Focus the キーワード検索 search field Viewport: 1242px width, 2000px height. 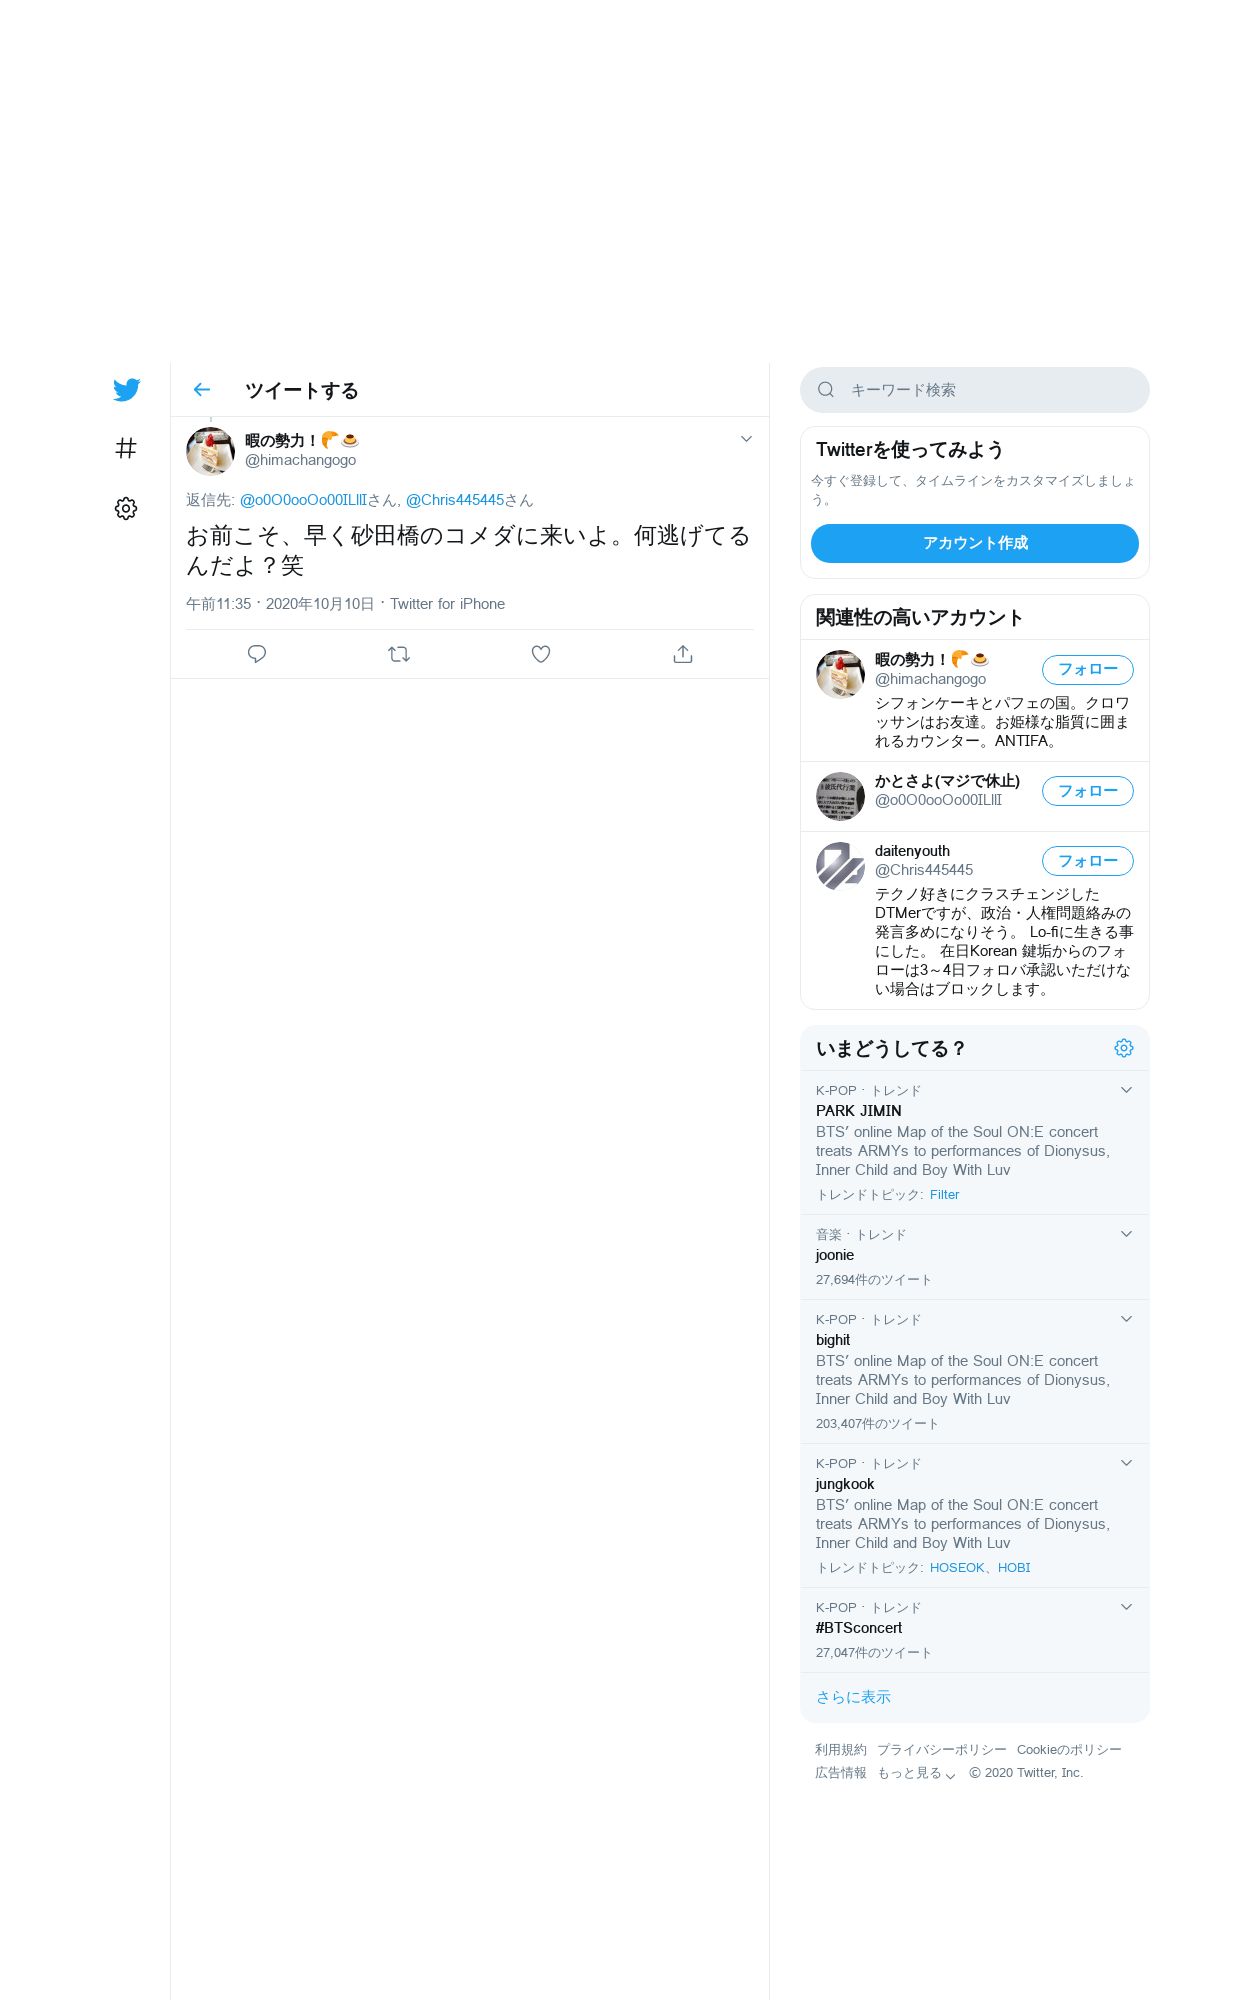coord(975,390)
